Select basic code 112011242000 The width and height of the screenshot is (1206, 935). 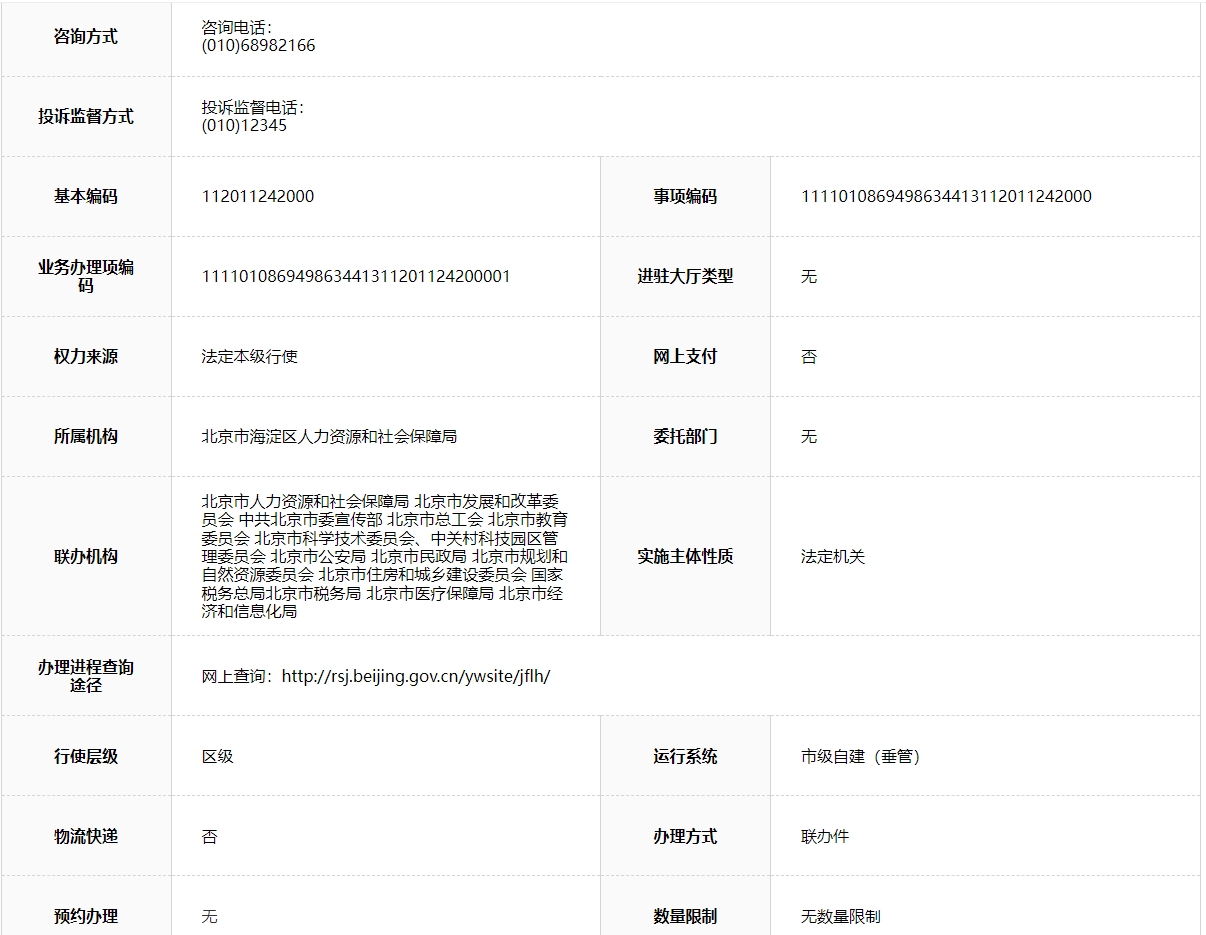(x=258, y=197)
